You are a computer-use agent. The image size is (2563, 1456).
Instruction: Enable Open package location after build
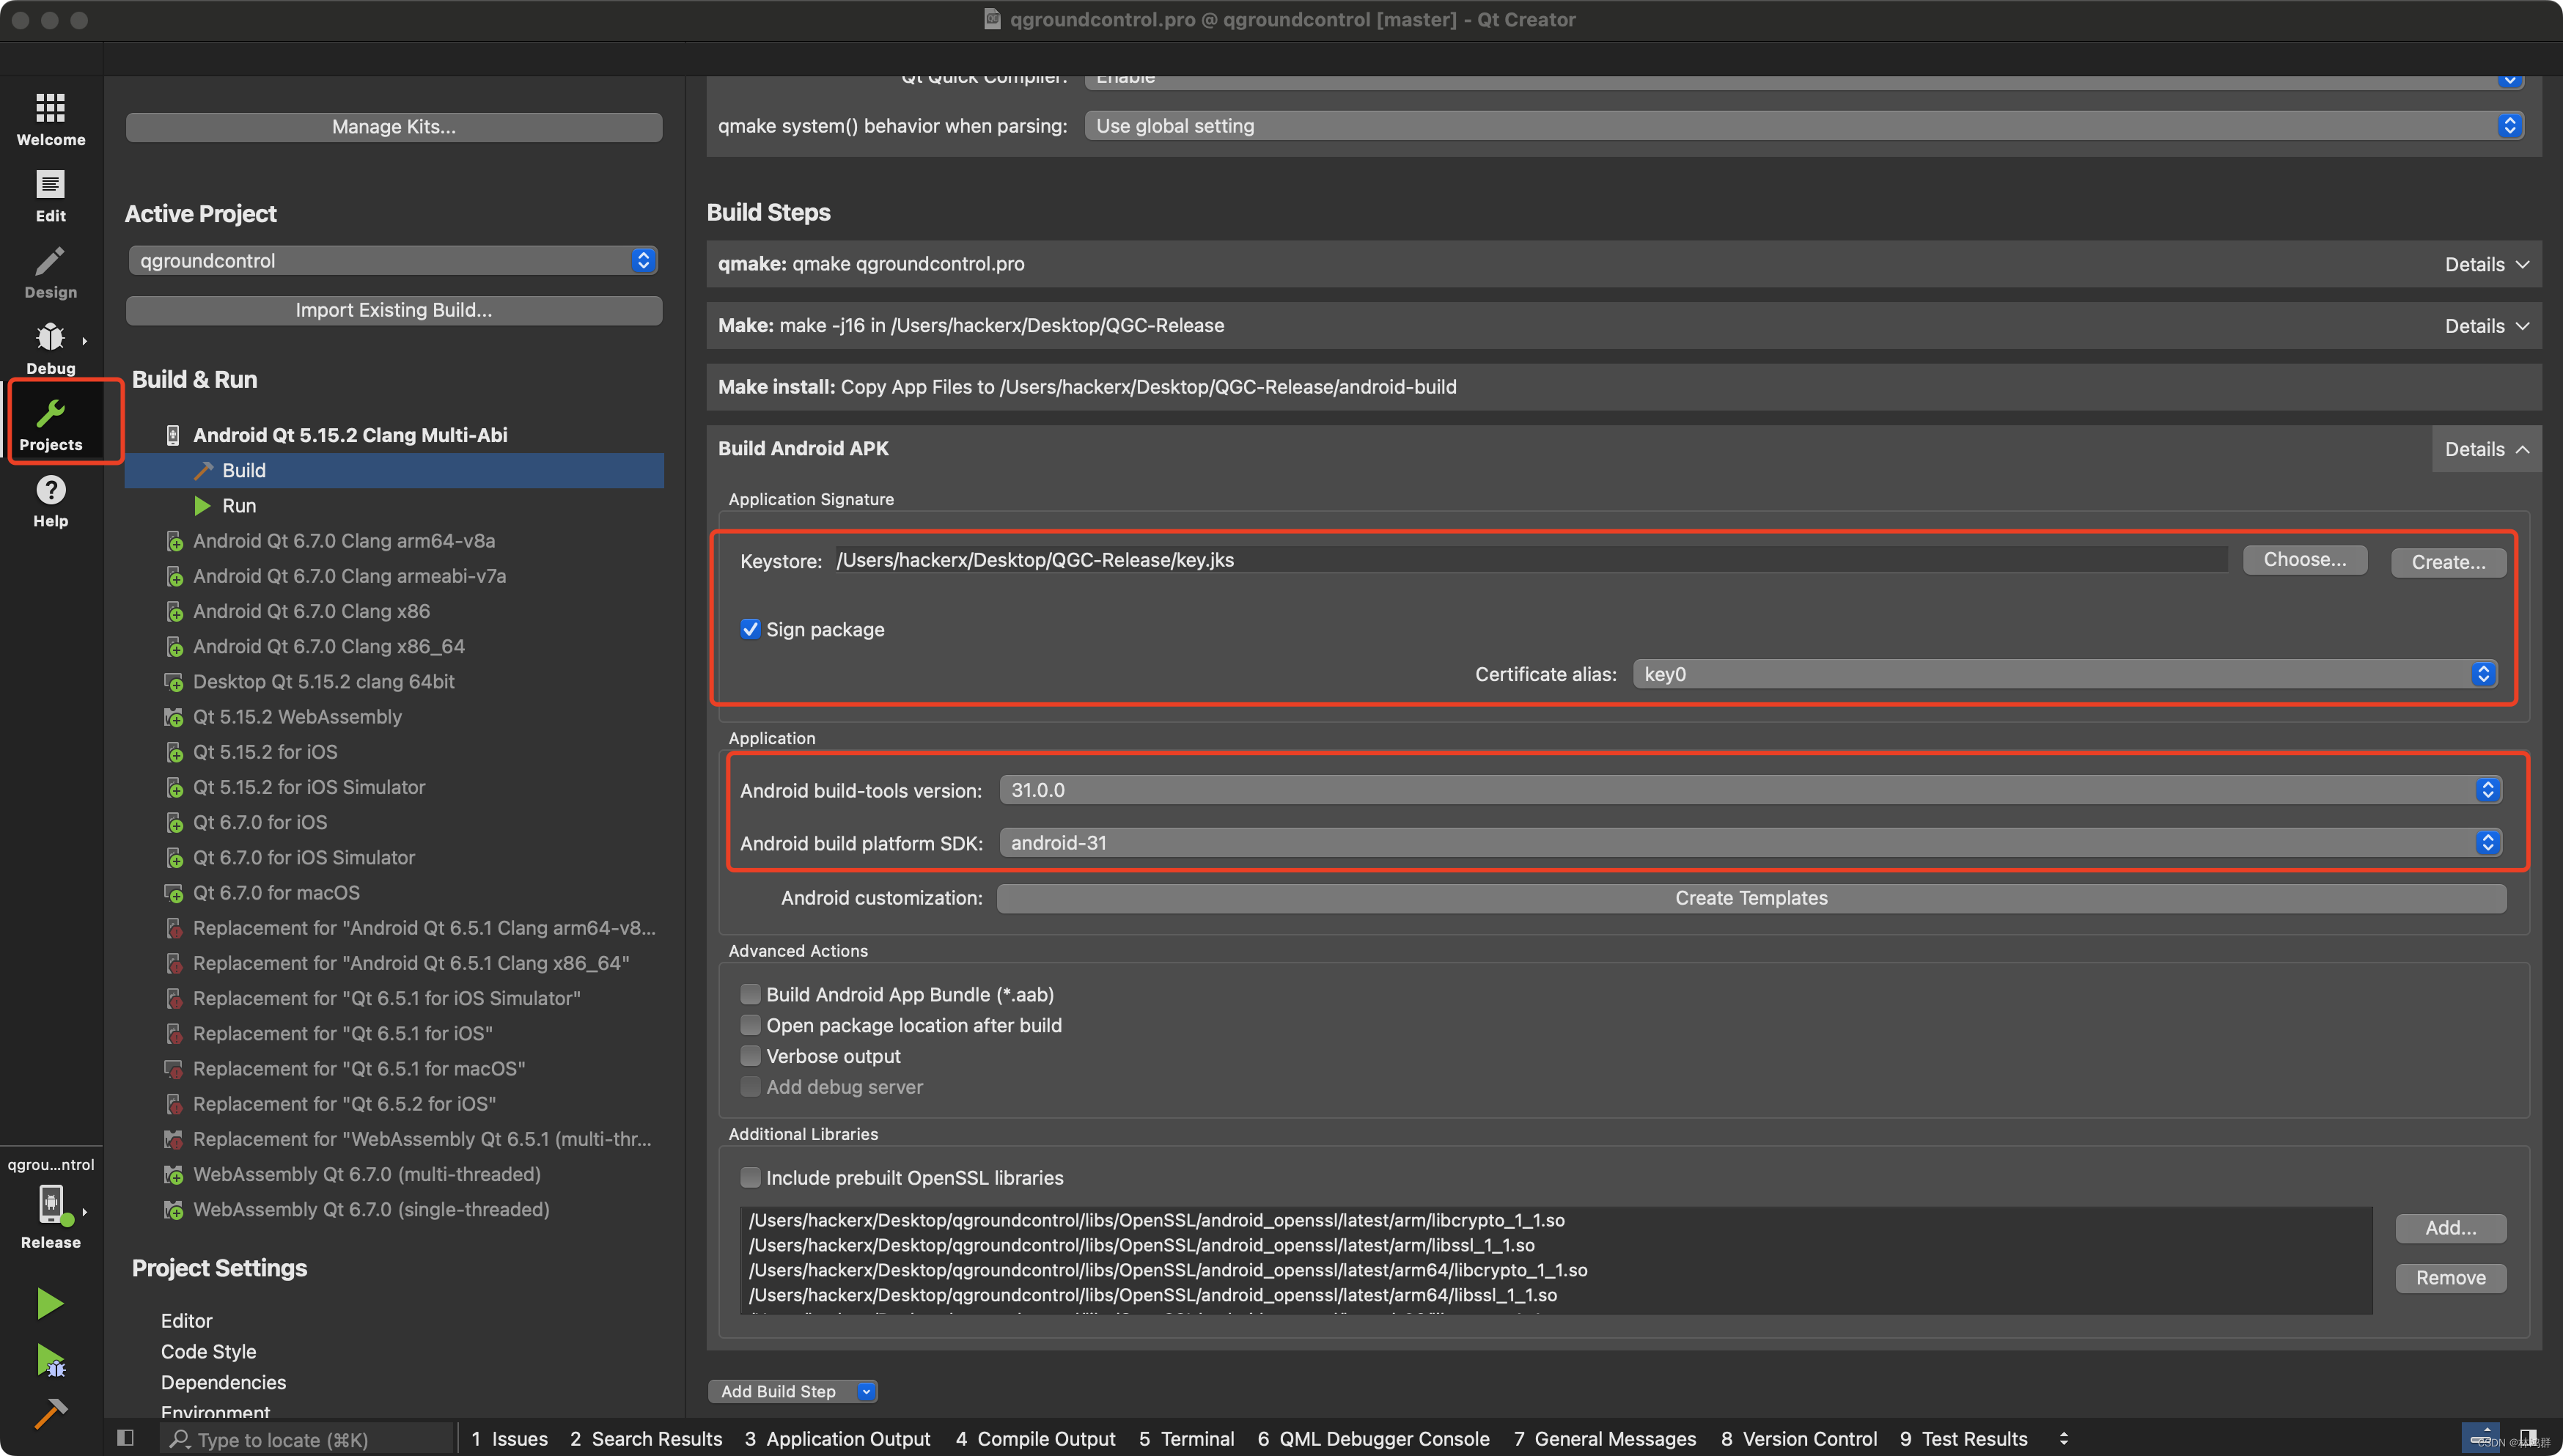click(x=750, y=1025)
